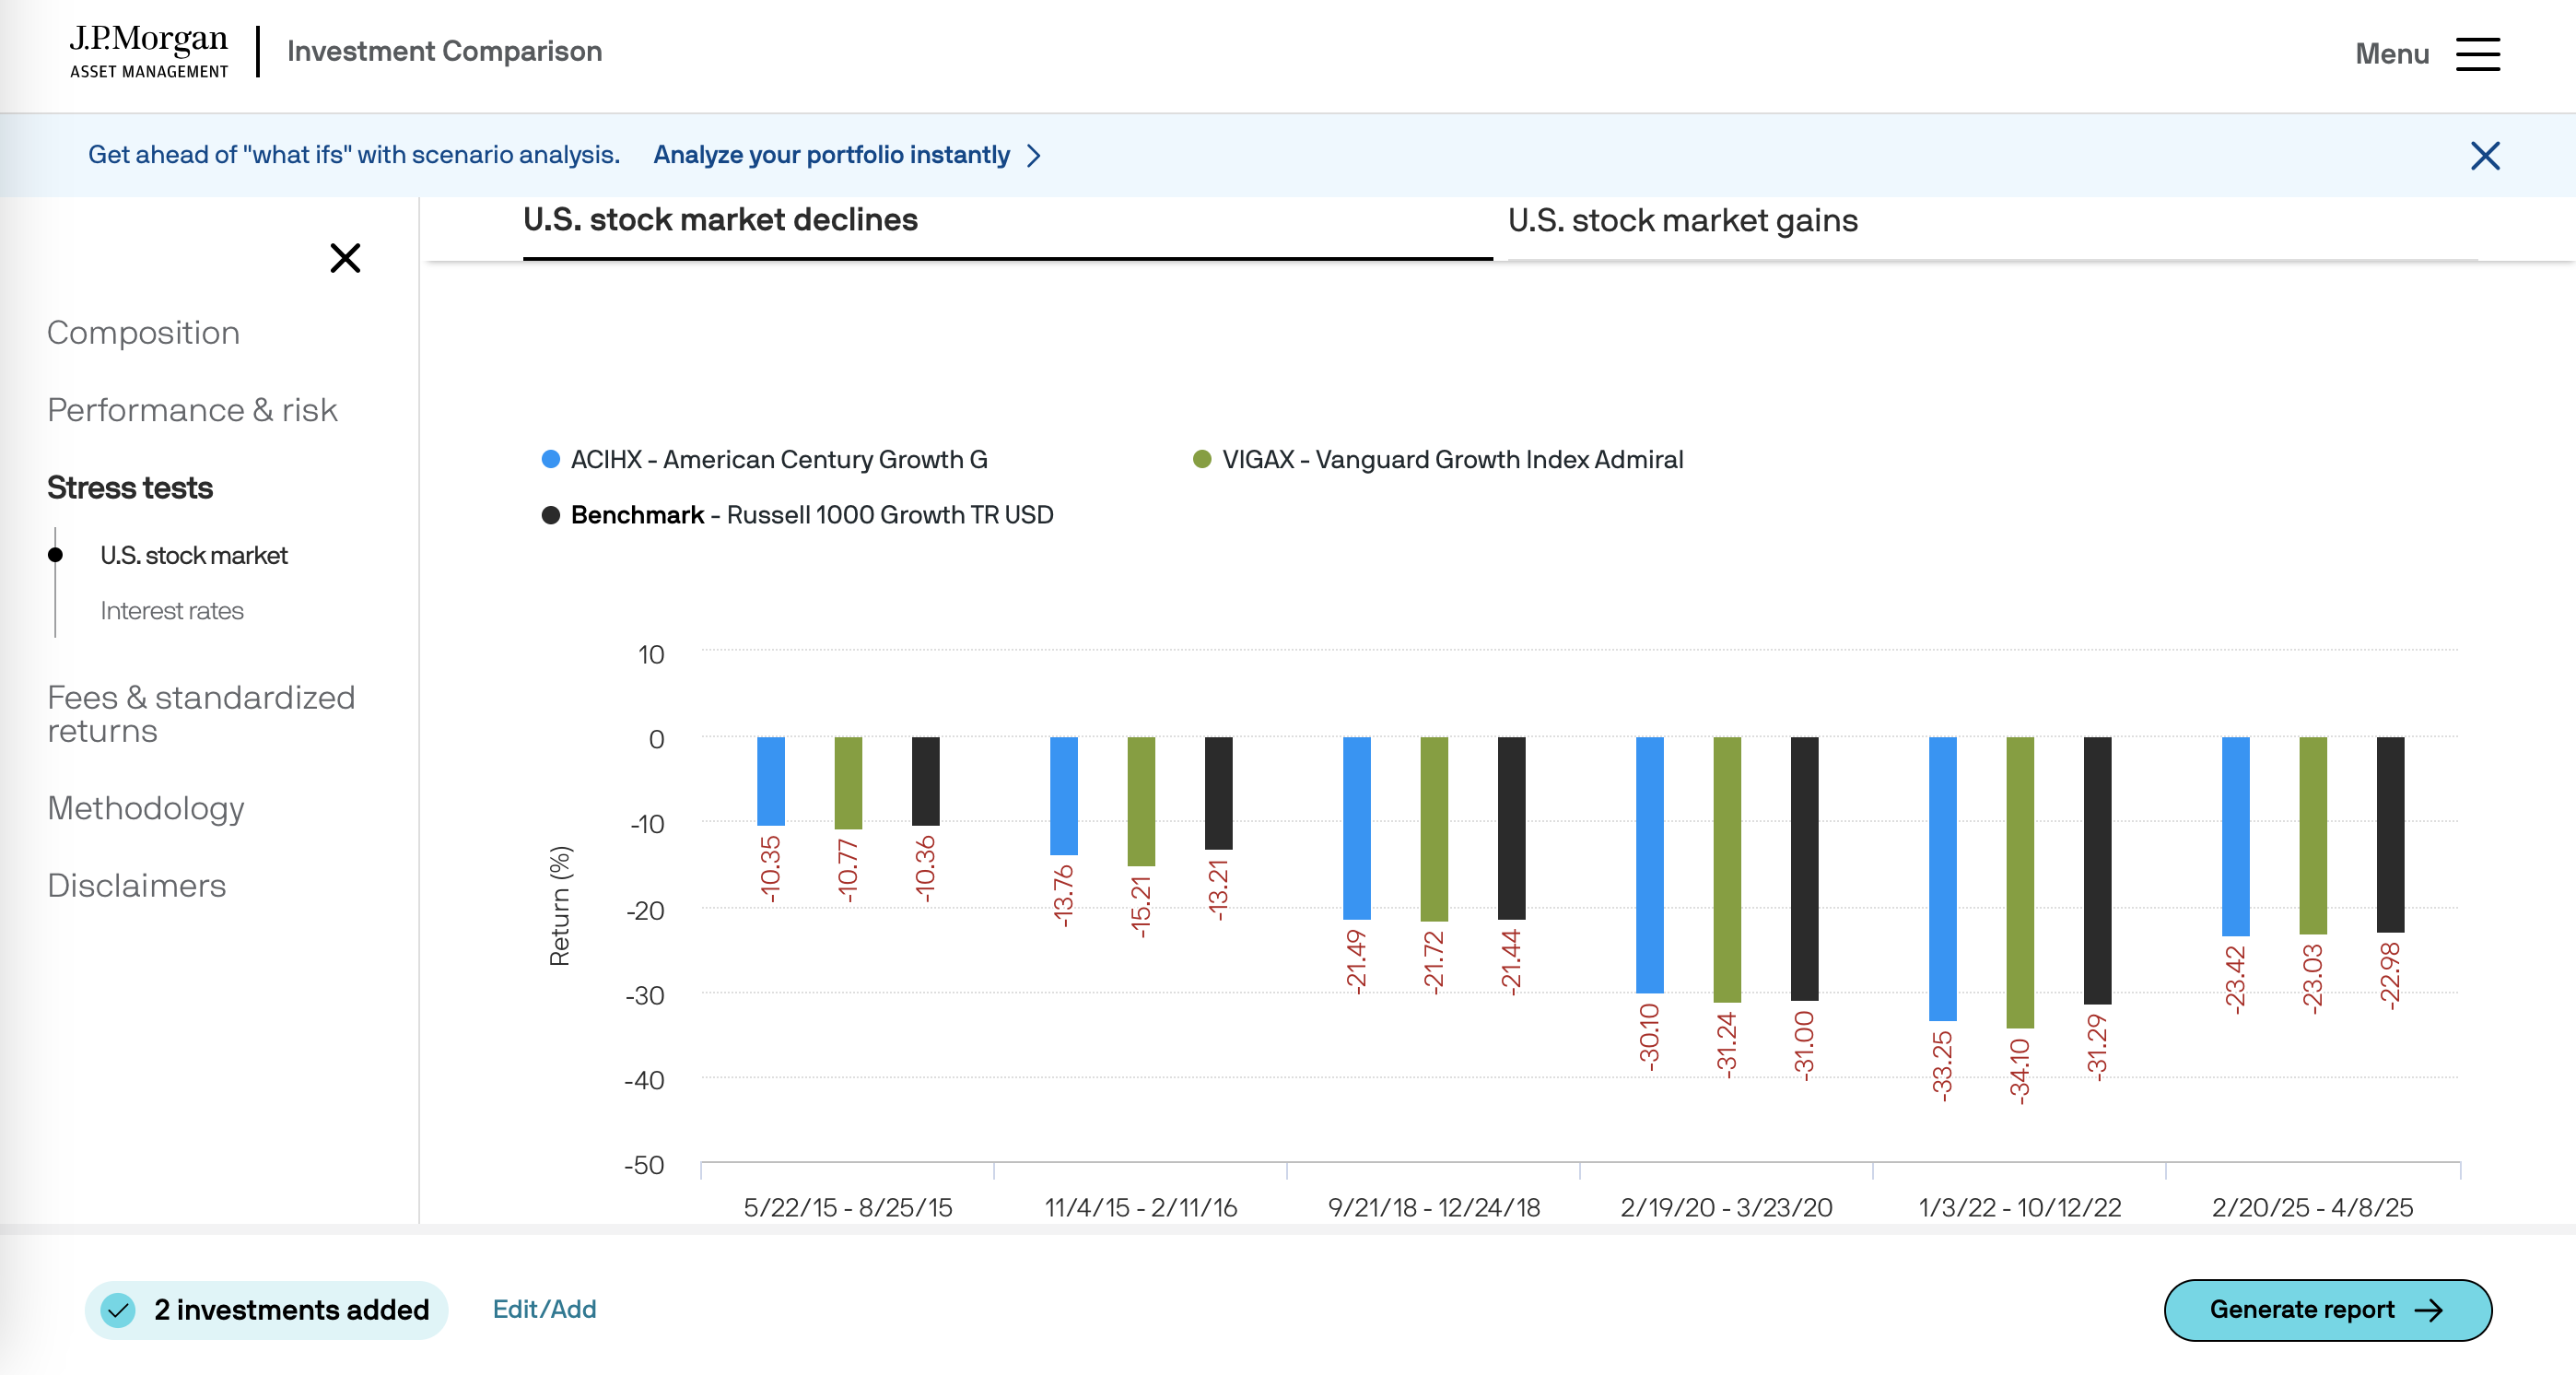Open Analyze your portfolio instantly link
Viewport: 2576px width, 1375px height.
tap(831, 155)
